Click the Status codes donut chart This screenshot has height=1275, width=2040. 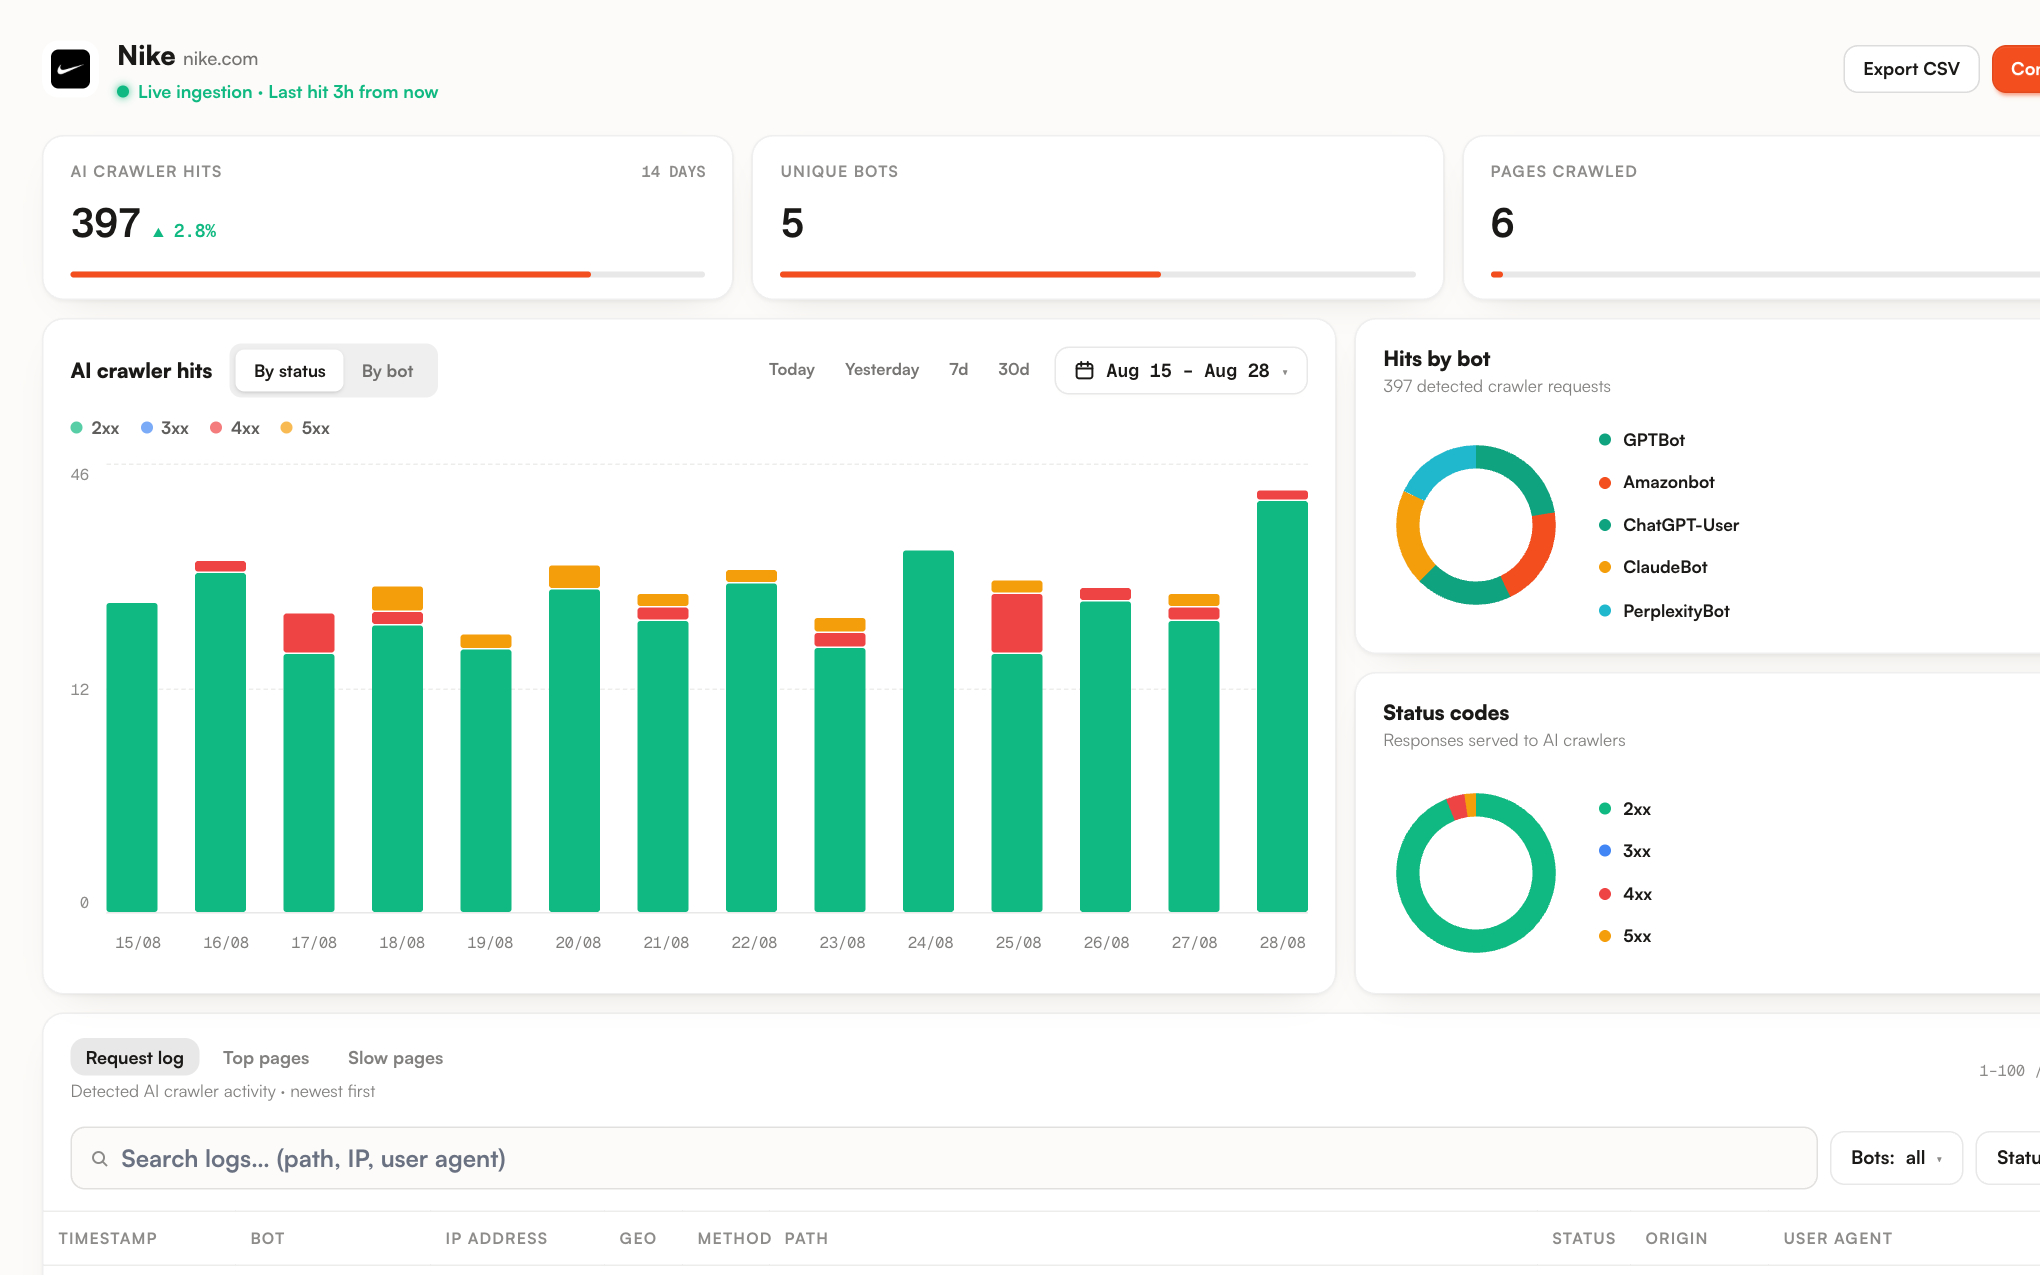(x=1475, y=872)
